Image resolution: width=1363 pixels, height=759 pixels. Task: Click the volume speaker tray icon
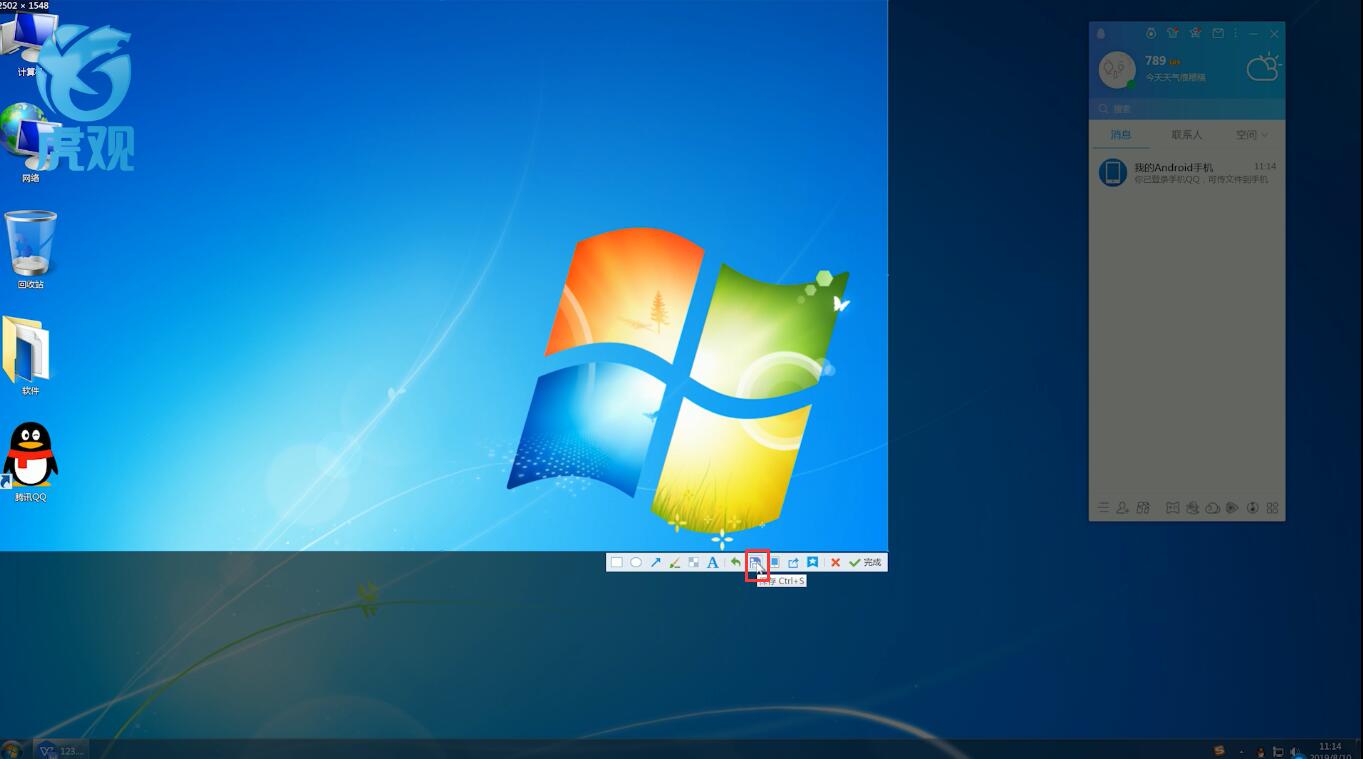[1295, 751]
